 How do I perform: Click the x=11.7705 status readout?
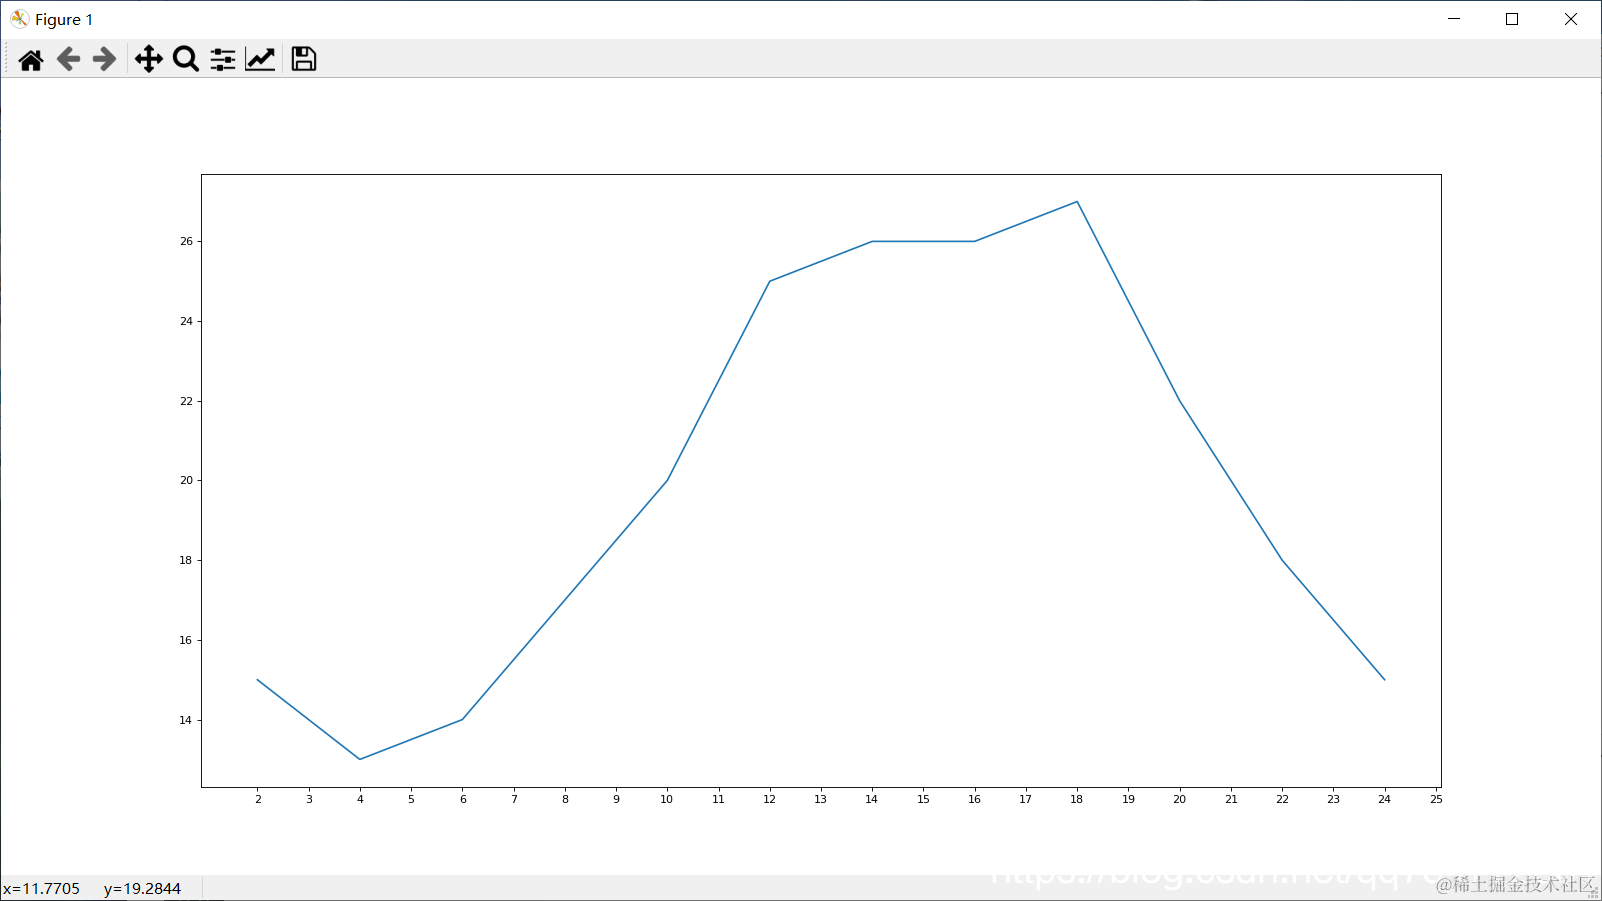tap(41, 888)
